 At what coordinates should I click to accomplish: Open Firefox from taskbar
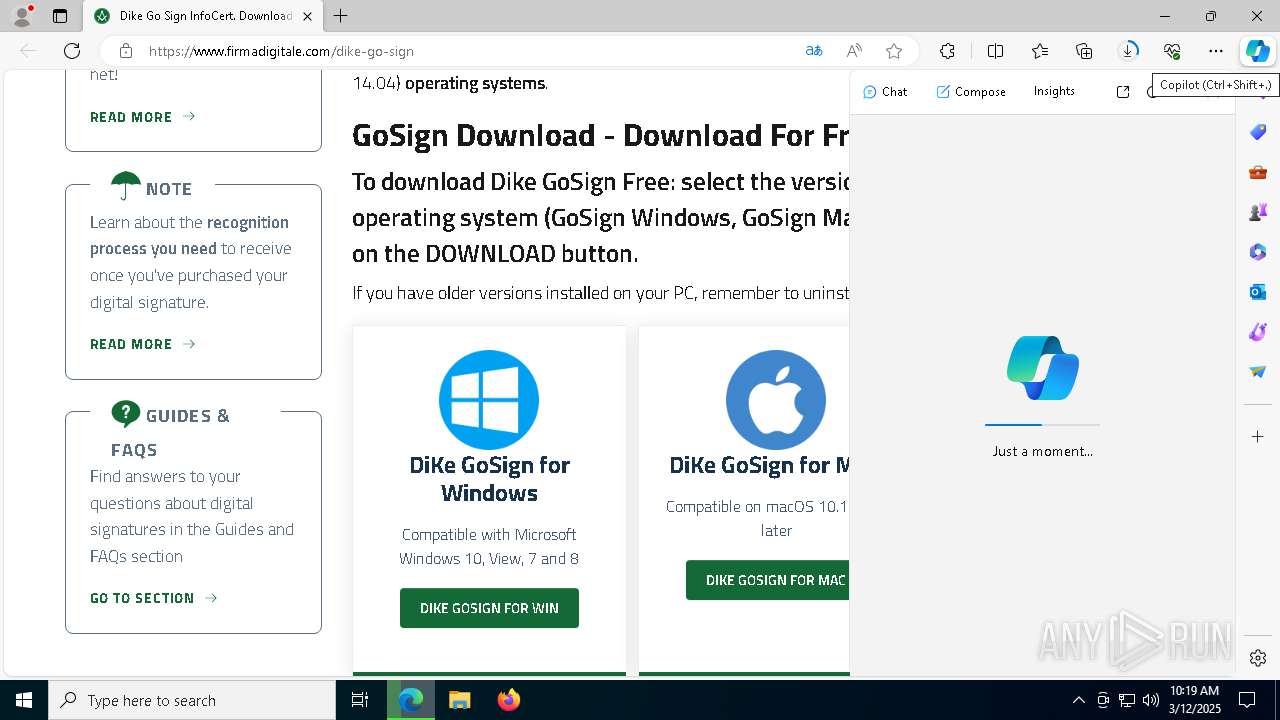(x=509, y=700)
